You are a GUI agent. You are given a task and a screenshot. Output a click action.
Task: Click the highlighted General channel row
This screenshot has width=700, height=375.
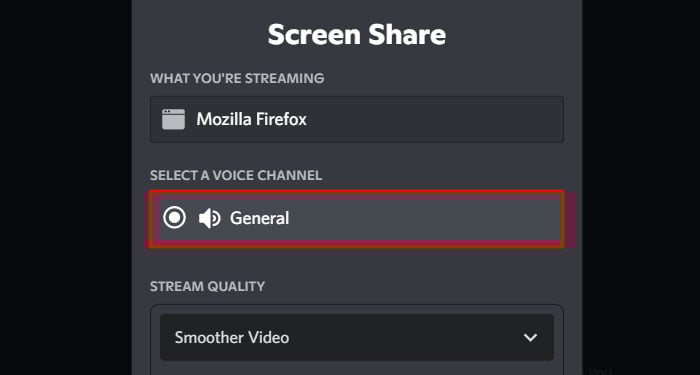click(x=357, y=218)
